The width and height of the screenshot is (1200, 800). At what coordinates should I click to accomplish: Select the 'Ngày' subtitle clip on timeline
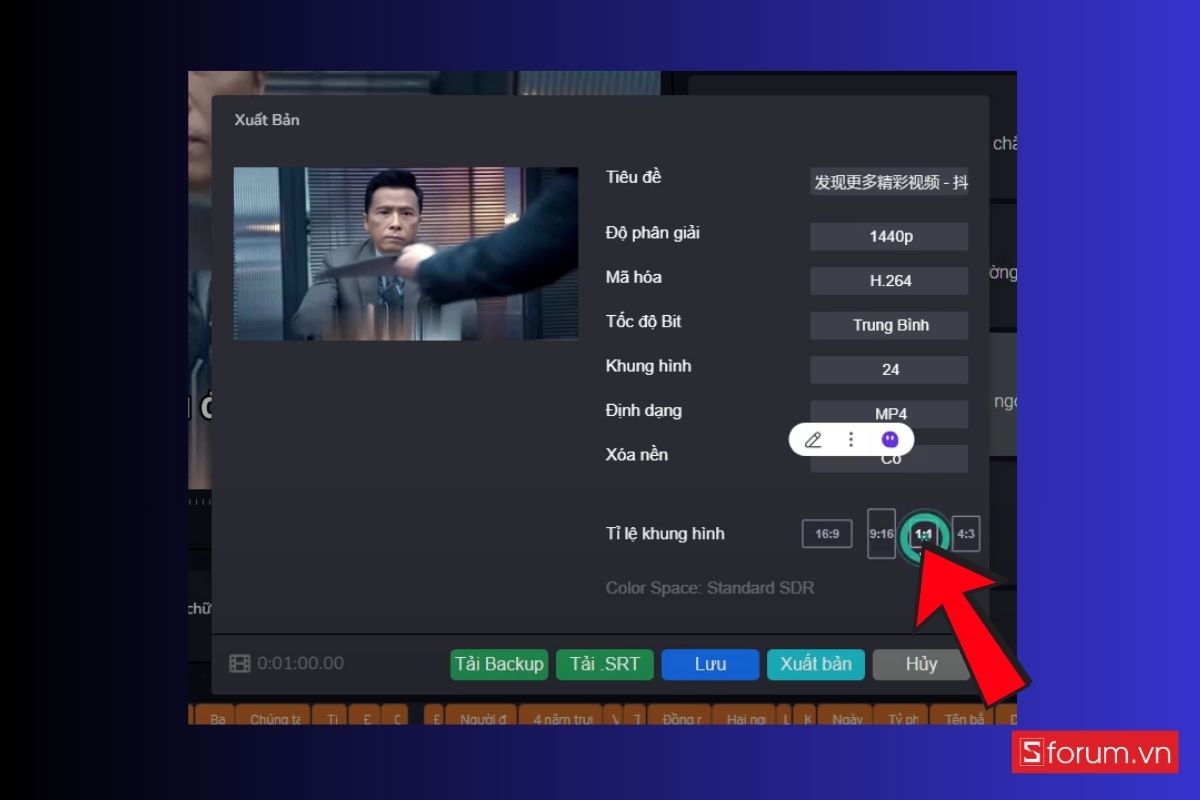(846, 716)
